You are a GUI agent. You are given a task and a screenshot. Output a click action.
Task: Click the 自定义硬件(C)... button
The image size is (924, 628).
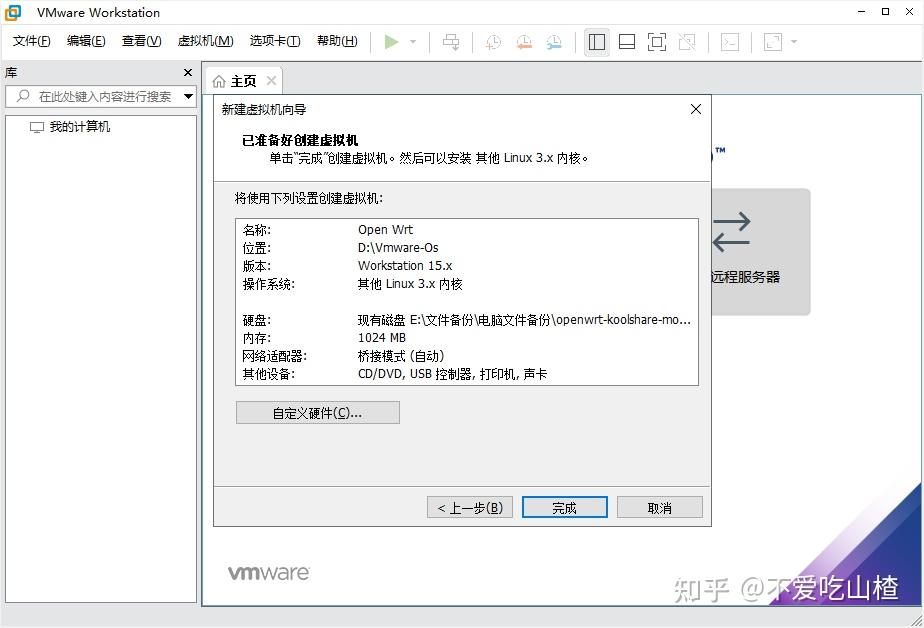[318, 413]
